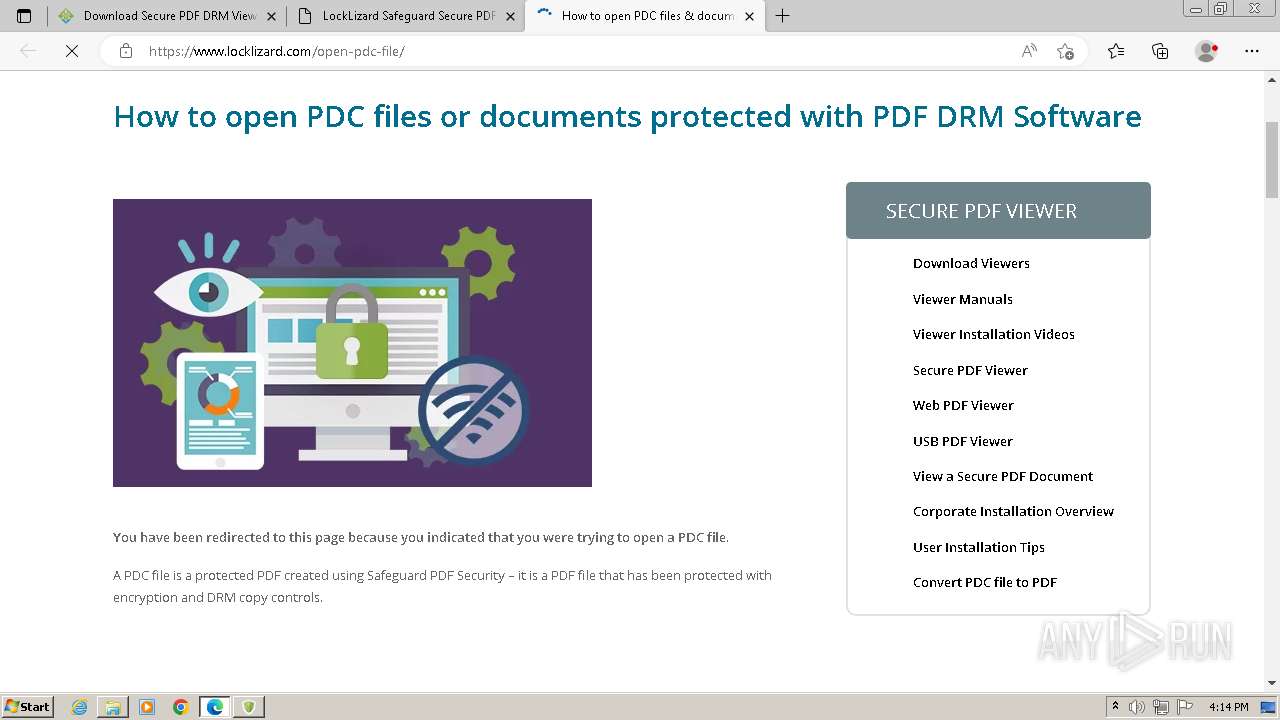Open the browser tab actions menu icon
This screenshot has height=720, width=1280.
tap(24, 16)
